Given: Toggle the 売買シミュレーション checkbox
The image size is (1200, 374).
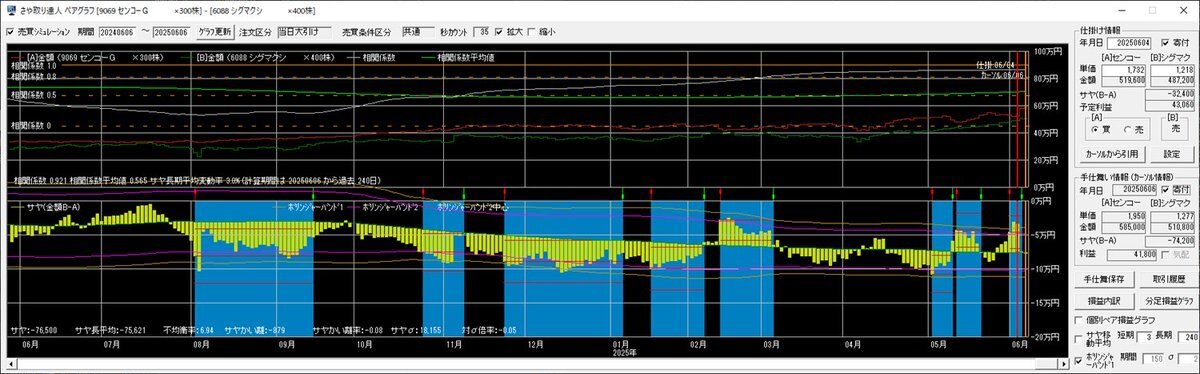Looking at the screenshot, I should (x=11, y=32).
